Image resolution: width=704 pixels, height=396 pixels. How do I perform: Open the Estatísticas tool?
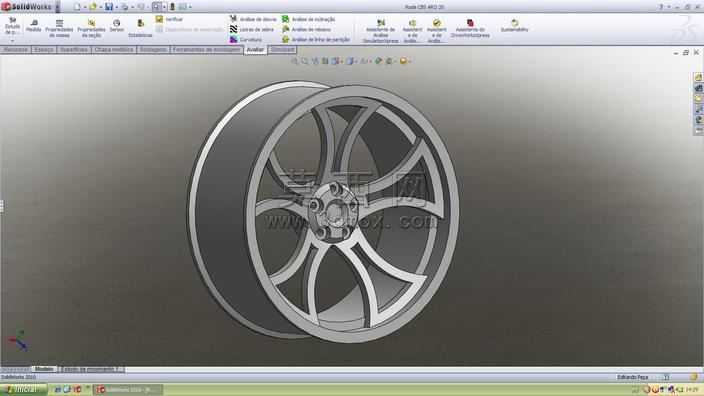[140, 28]
